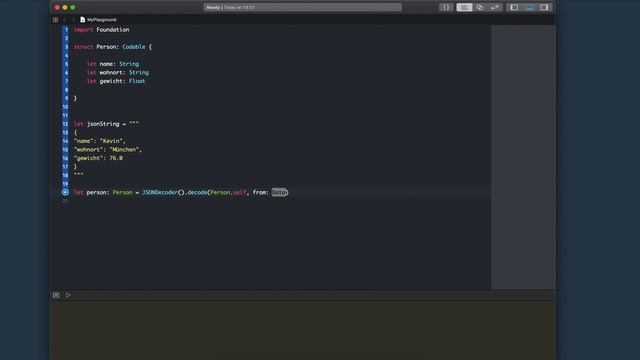Click 'let wohnort: String' line
Viewport: 640px width, 360px height.
click(x=118, y=73)
